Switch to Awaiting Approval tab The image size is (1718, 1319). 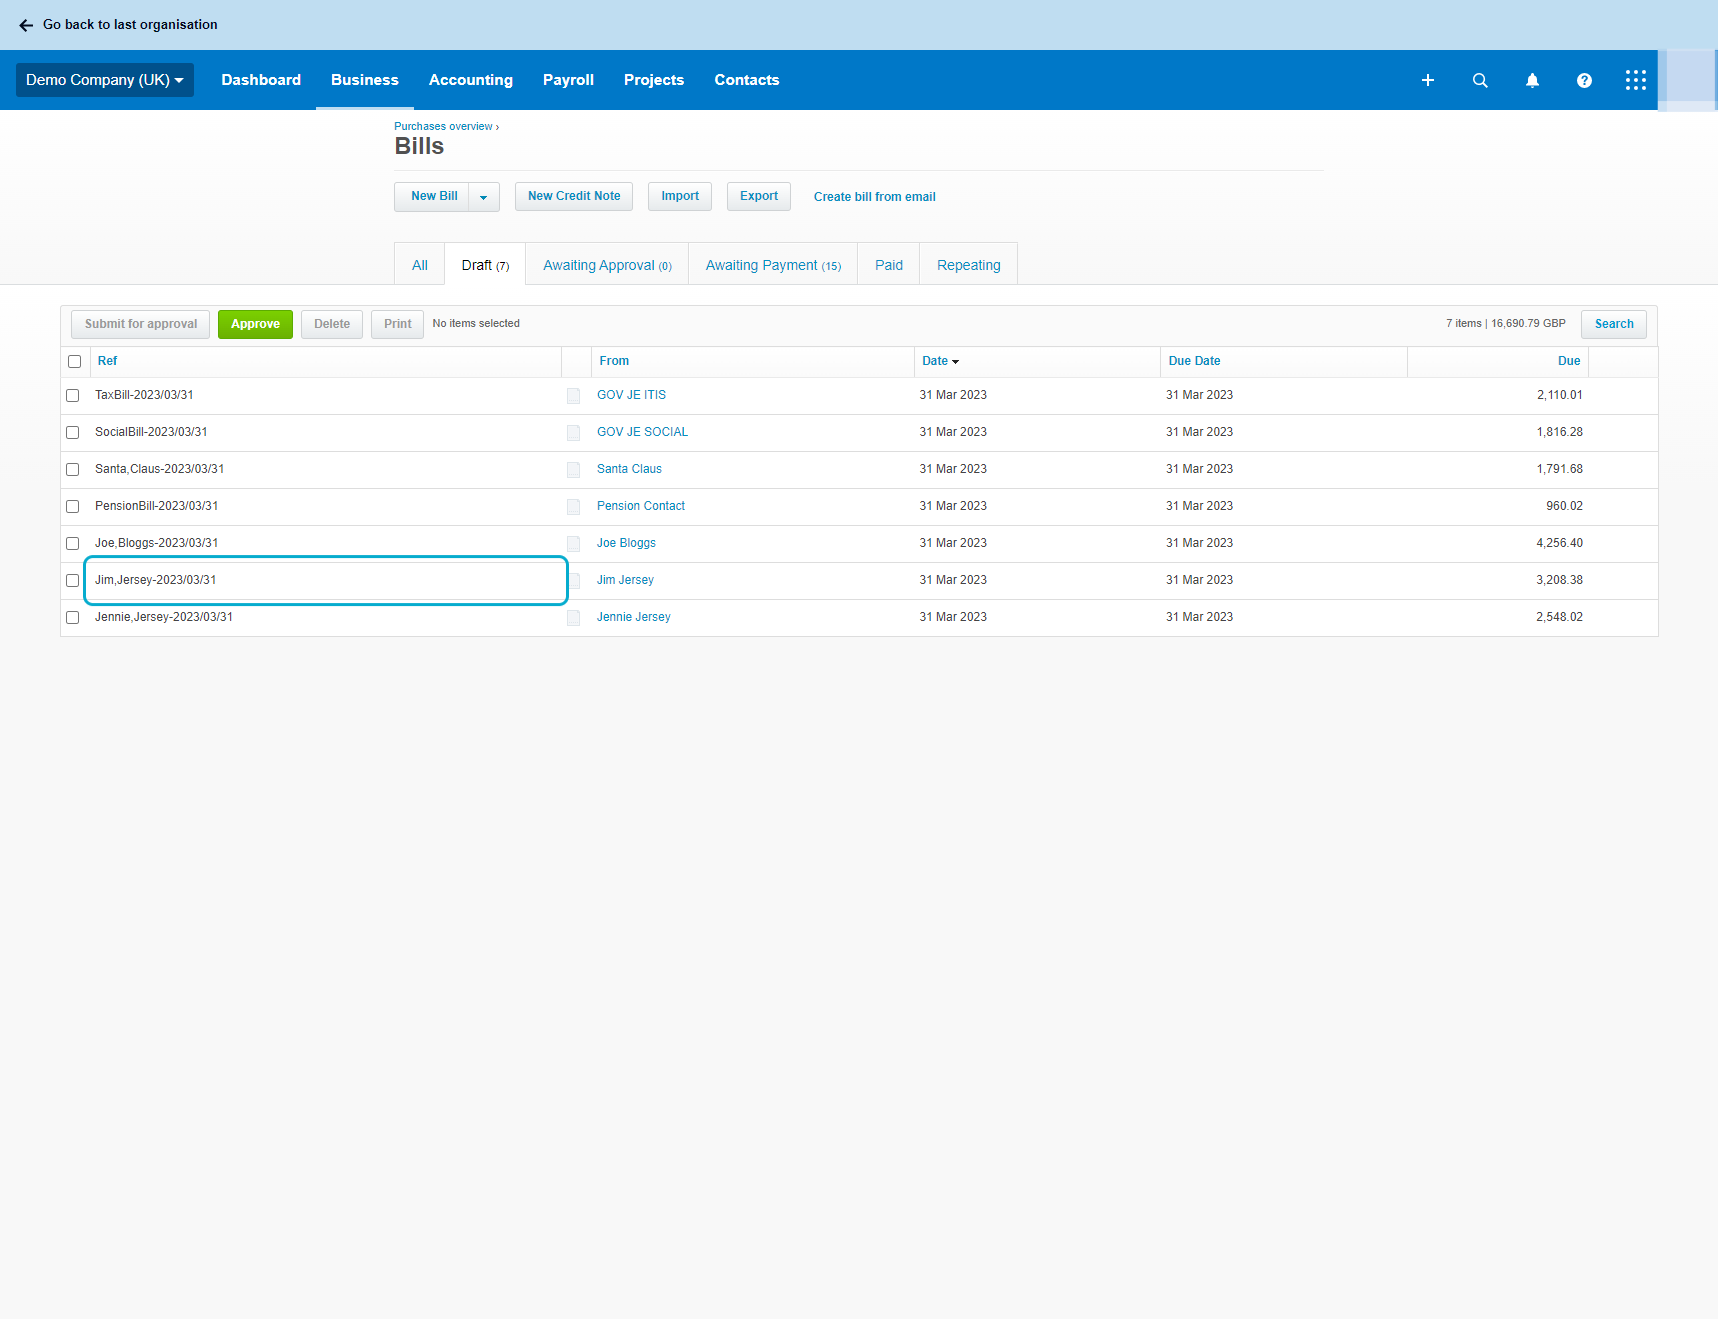[607, 265]
